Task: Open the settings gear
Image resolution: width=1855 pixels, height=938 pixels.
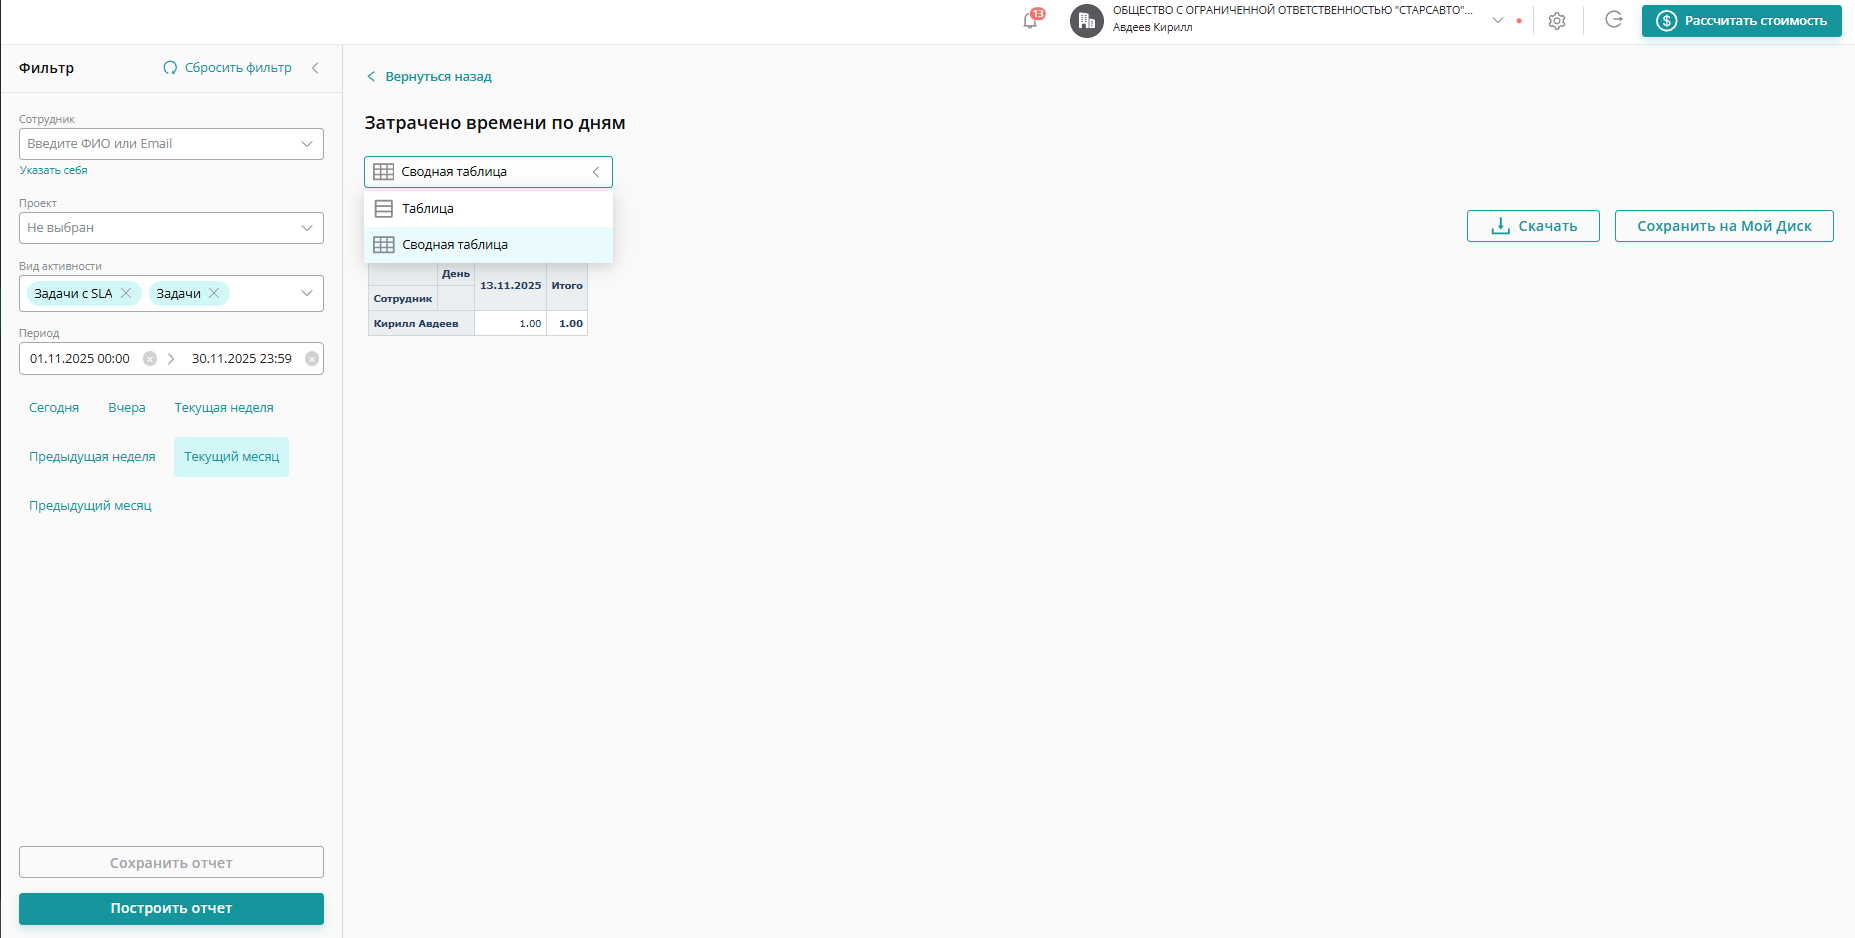Action: [1557, 21]
